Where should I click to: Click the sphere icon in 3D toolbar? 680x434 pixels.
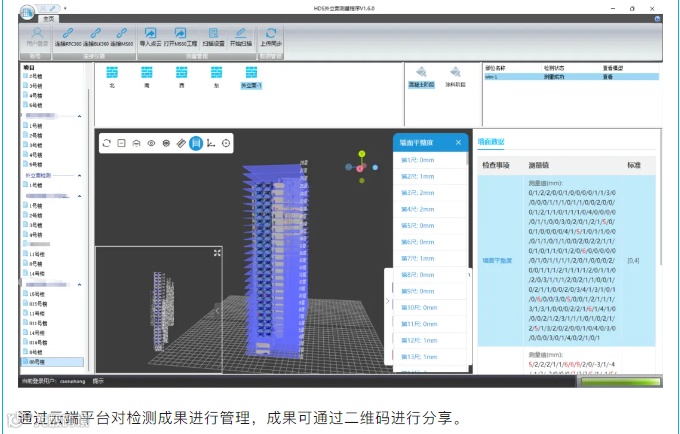pos(166,143)
